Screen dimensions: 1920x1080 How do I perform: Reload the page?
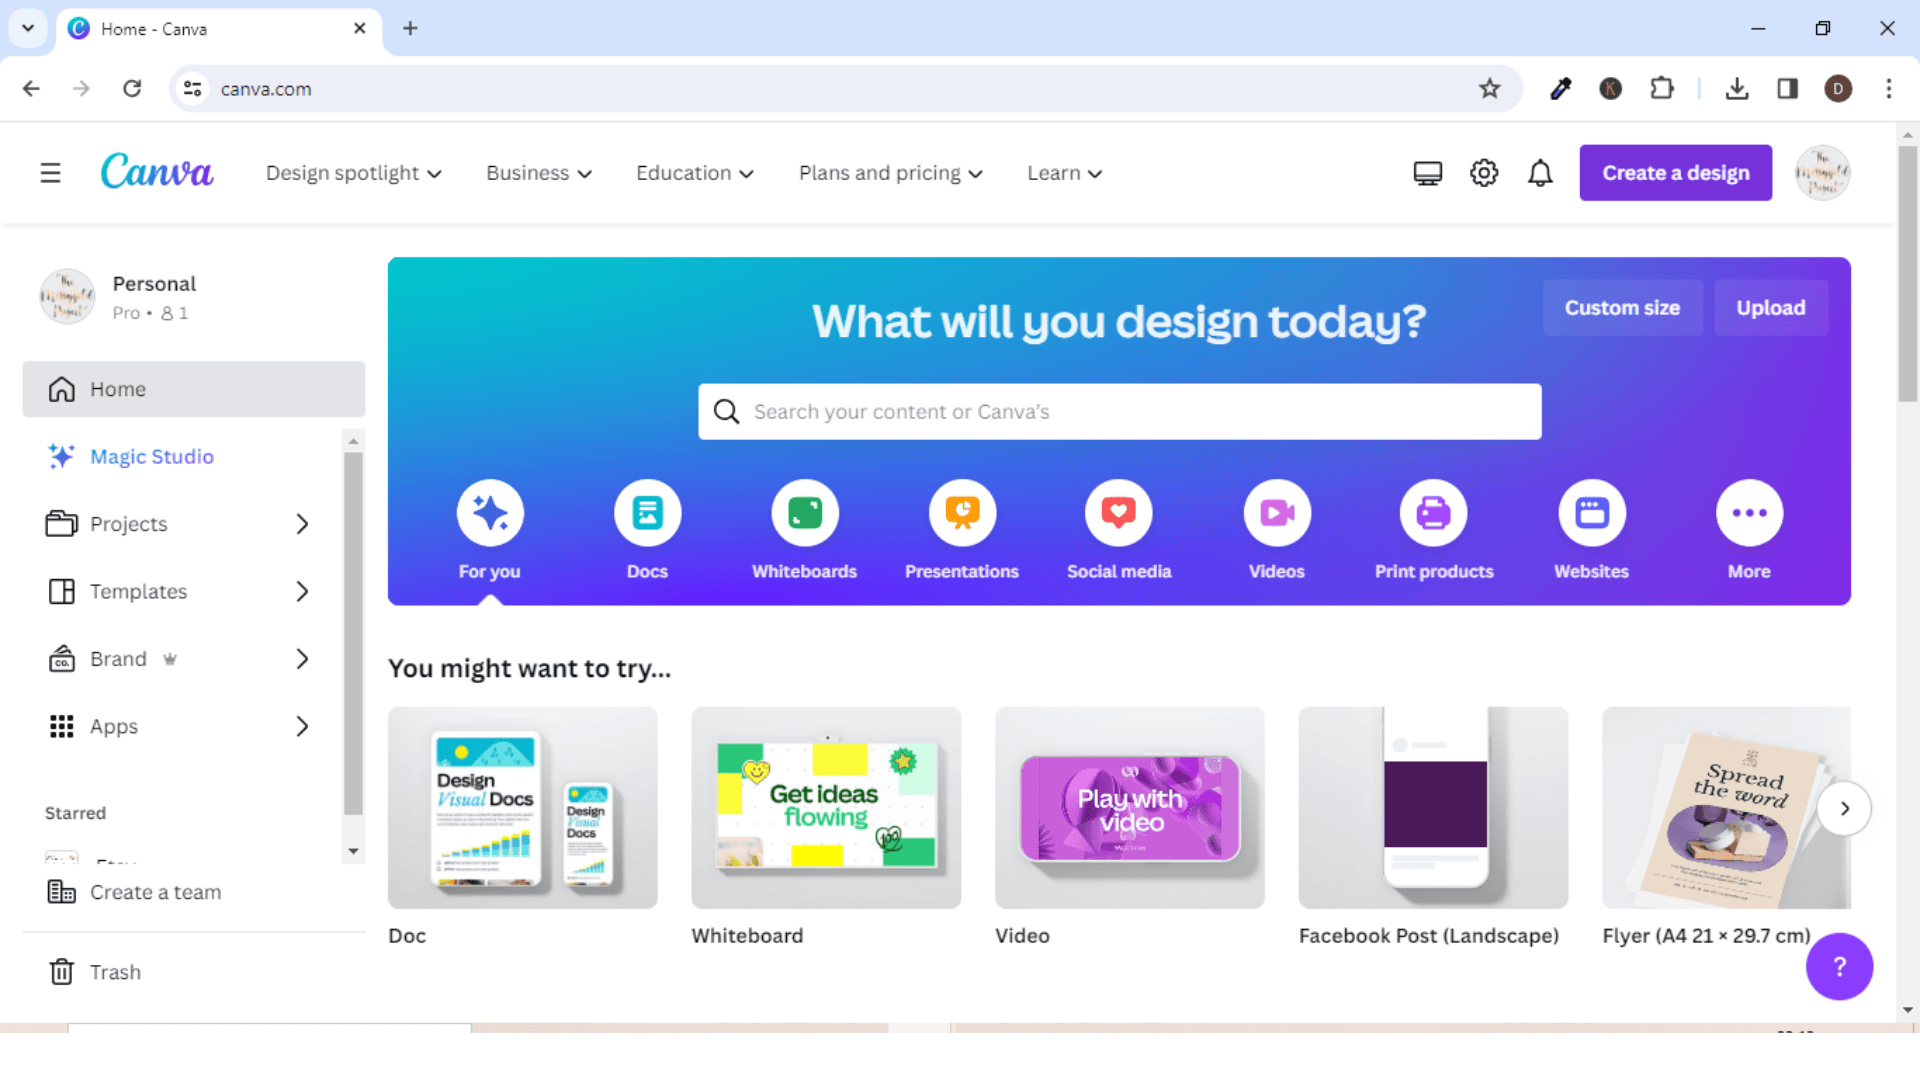132,89
